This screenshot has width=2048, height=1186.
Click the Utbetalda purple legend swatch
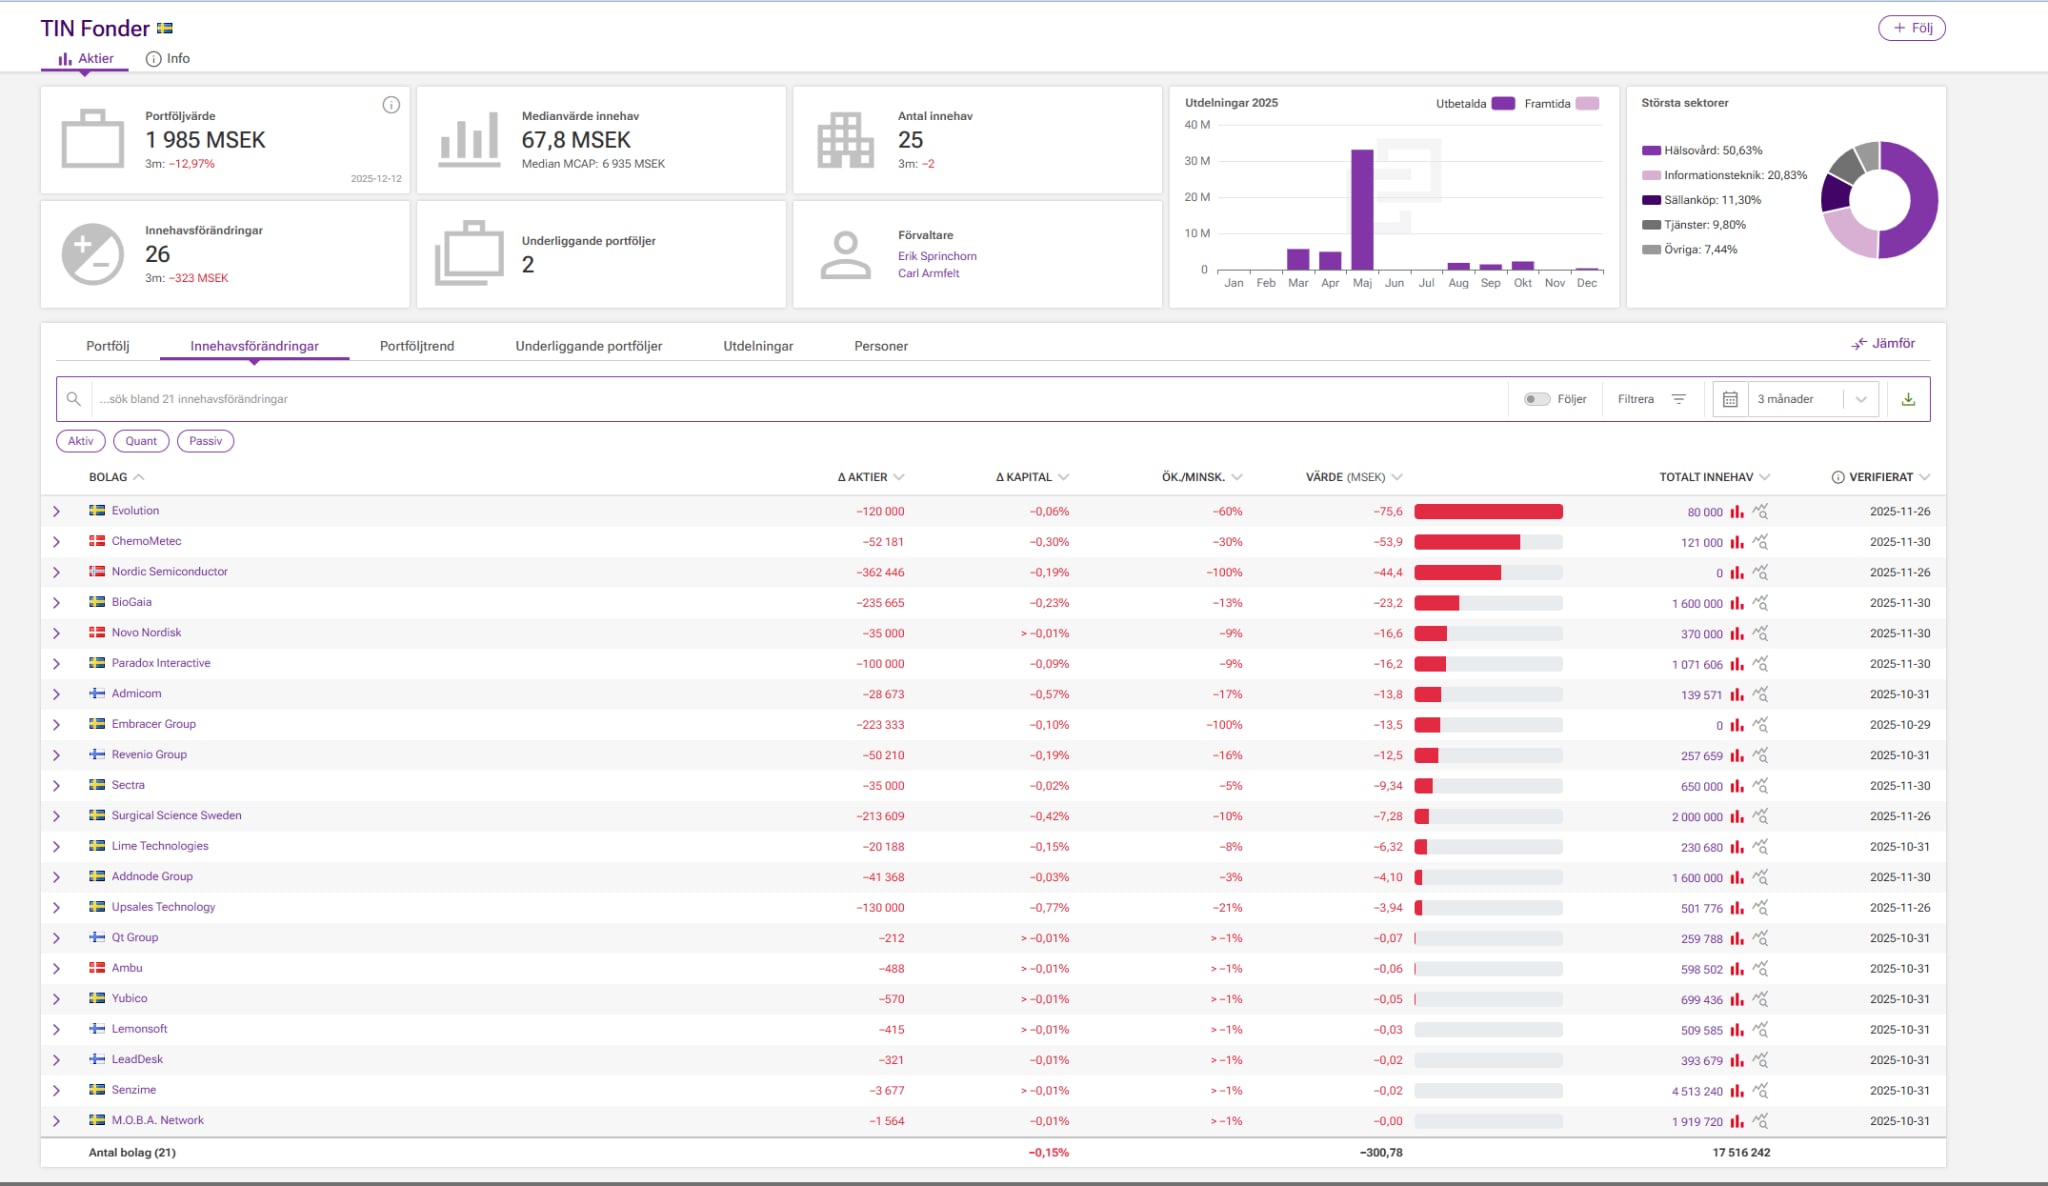pyautogui.click(x=1503, y=103)
